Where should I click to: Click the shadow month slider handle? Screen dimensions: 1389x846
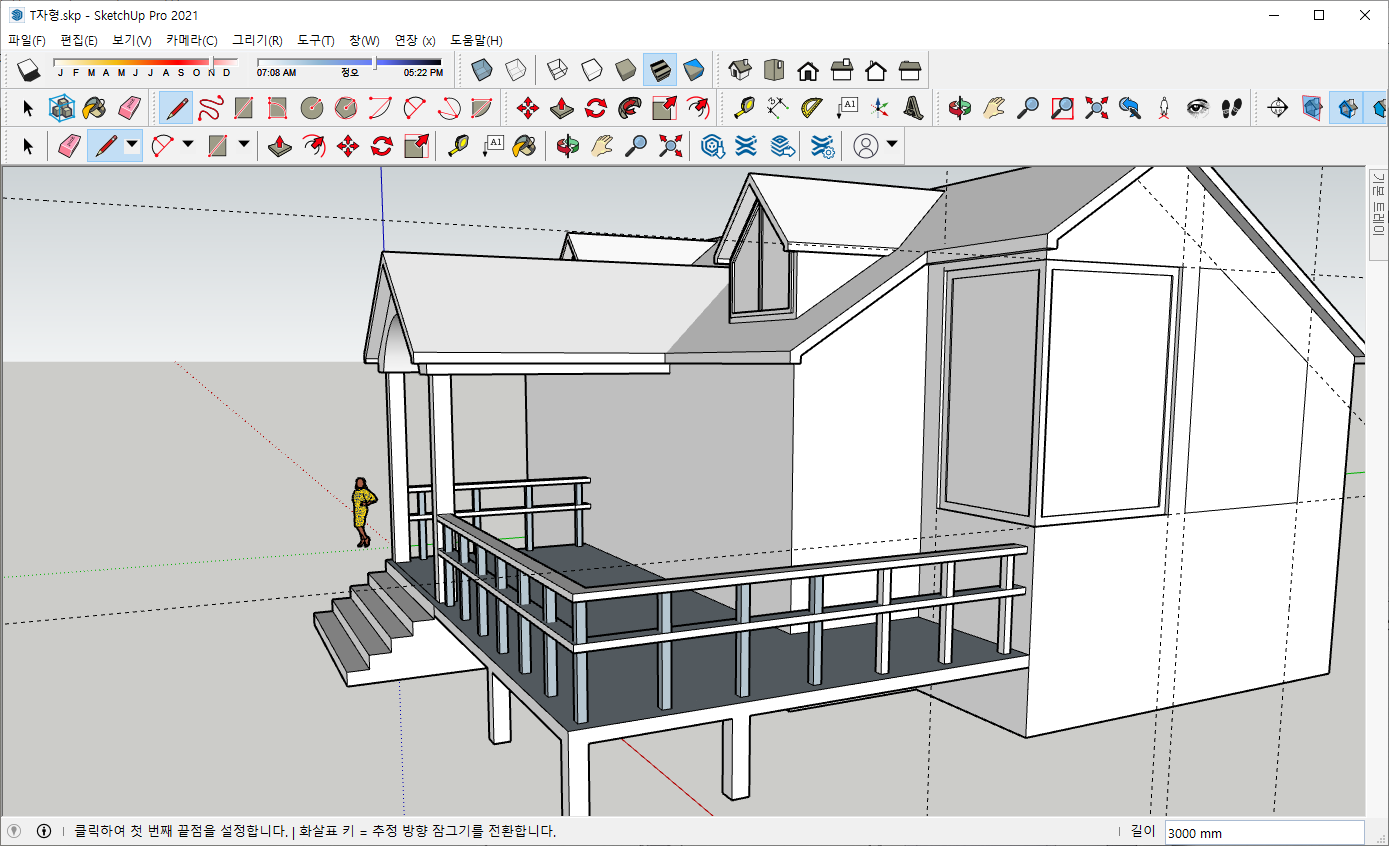pyautogui.click(x=211, y=63)
